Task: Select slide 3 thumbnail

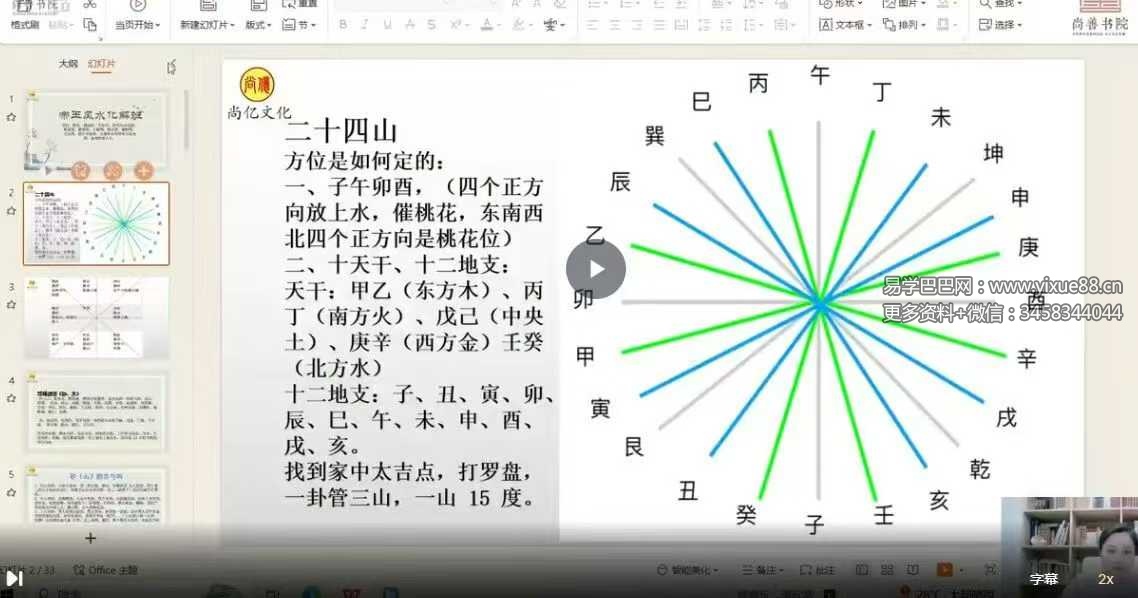Action: point(96,317)
